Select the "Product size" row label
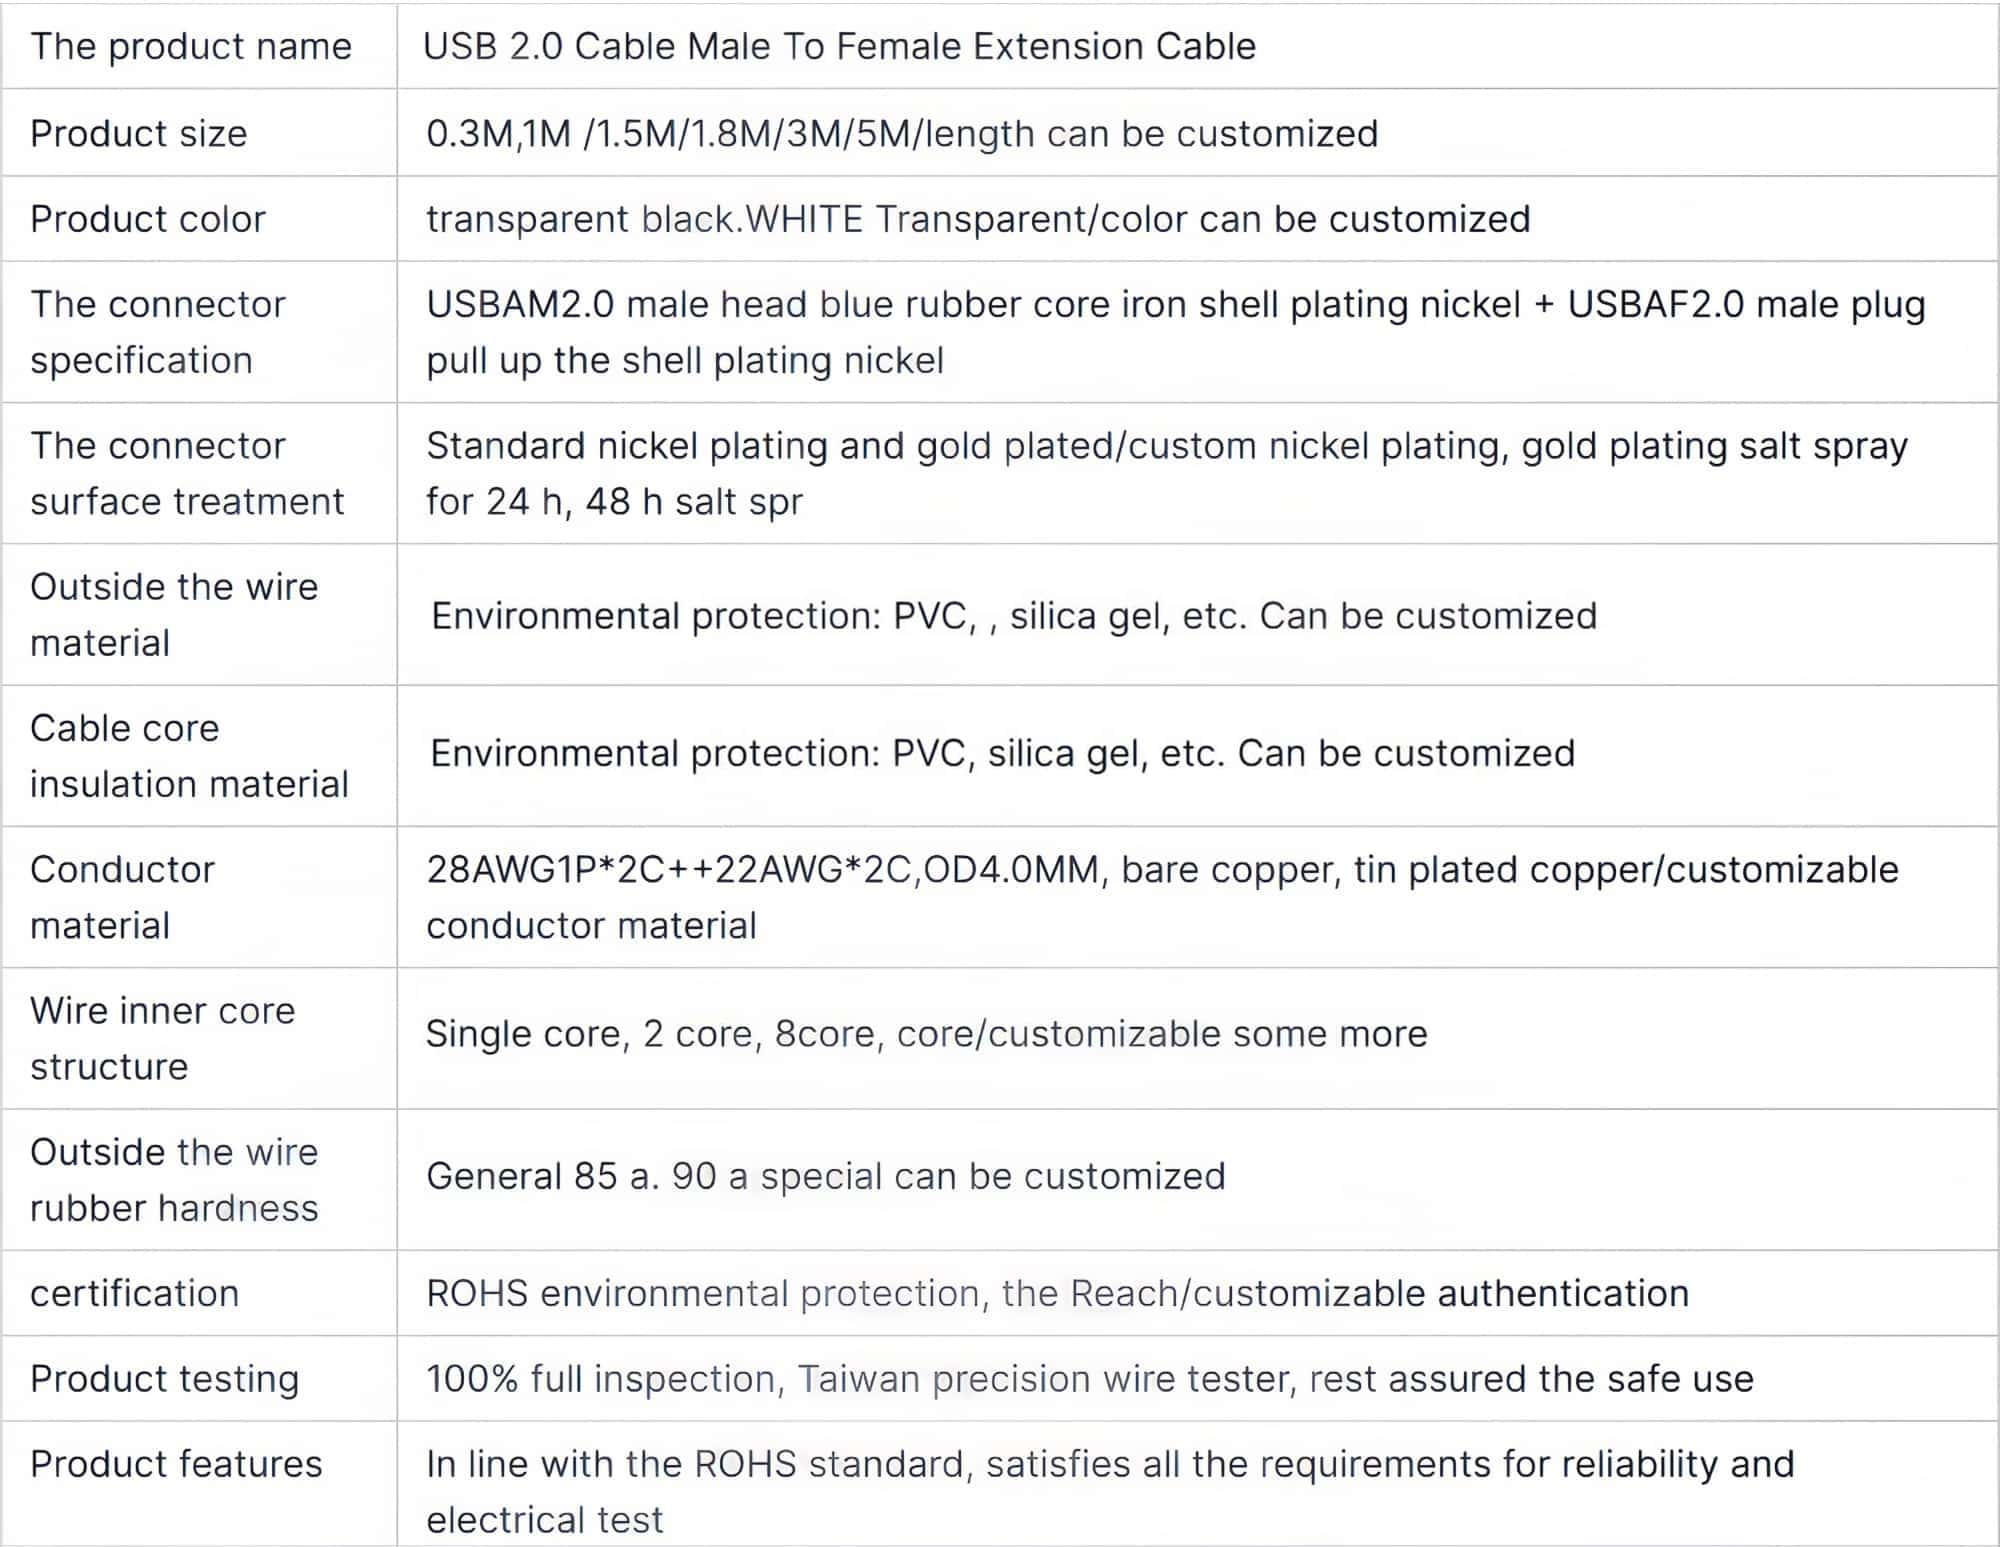The height and width of the screenshot is (1547, 2000). (x=139, y=134)
